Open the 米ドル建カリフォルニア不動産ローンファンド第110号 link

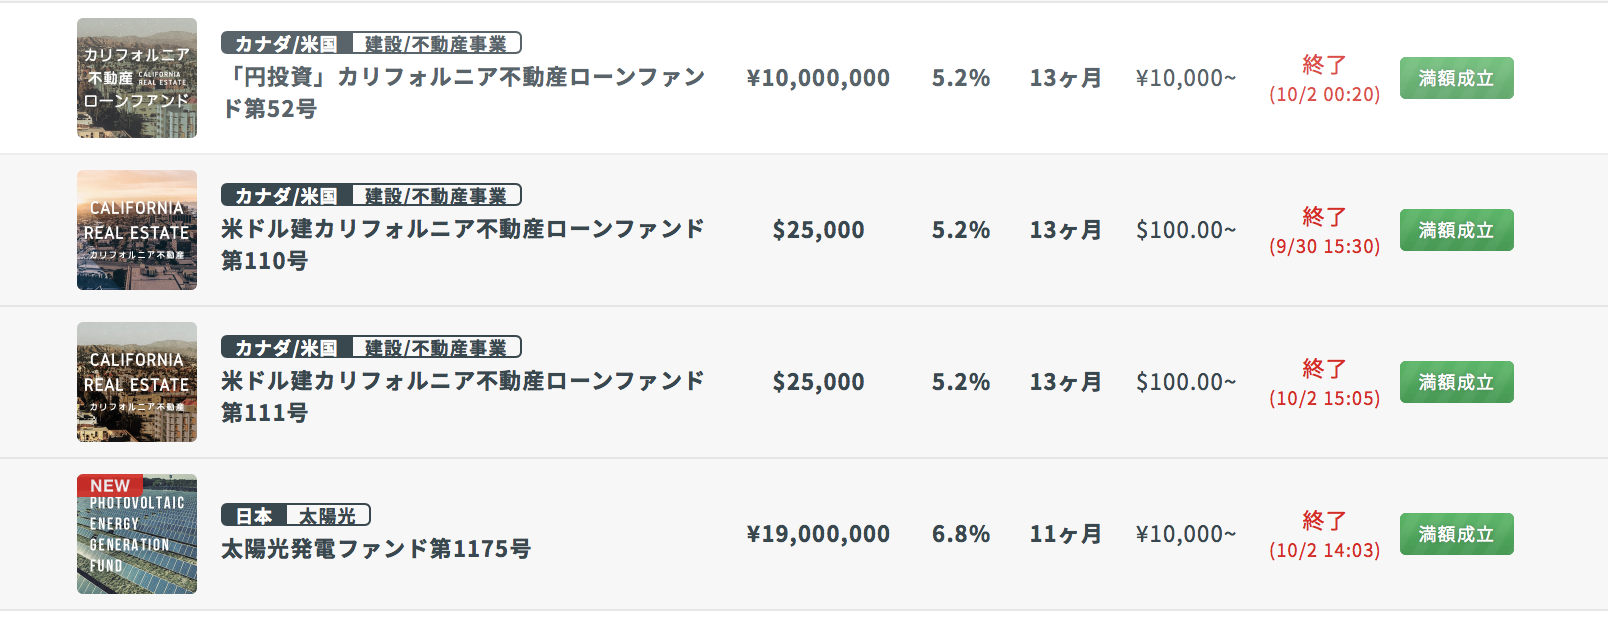click(x=463, y=244)
